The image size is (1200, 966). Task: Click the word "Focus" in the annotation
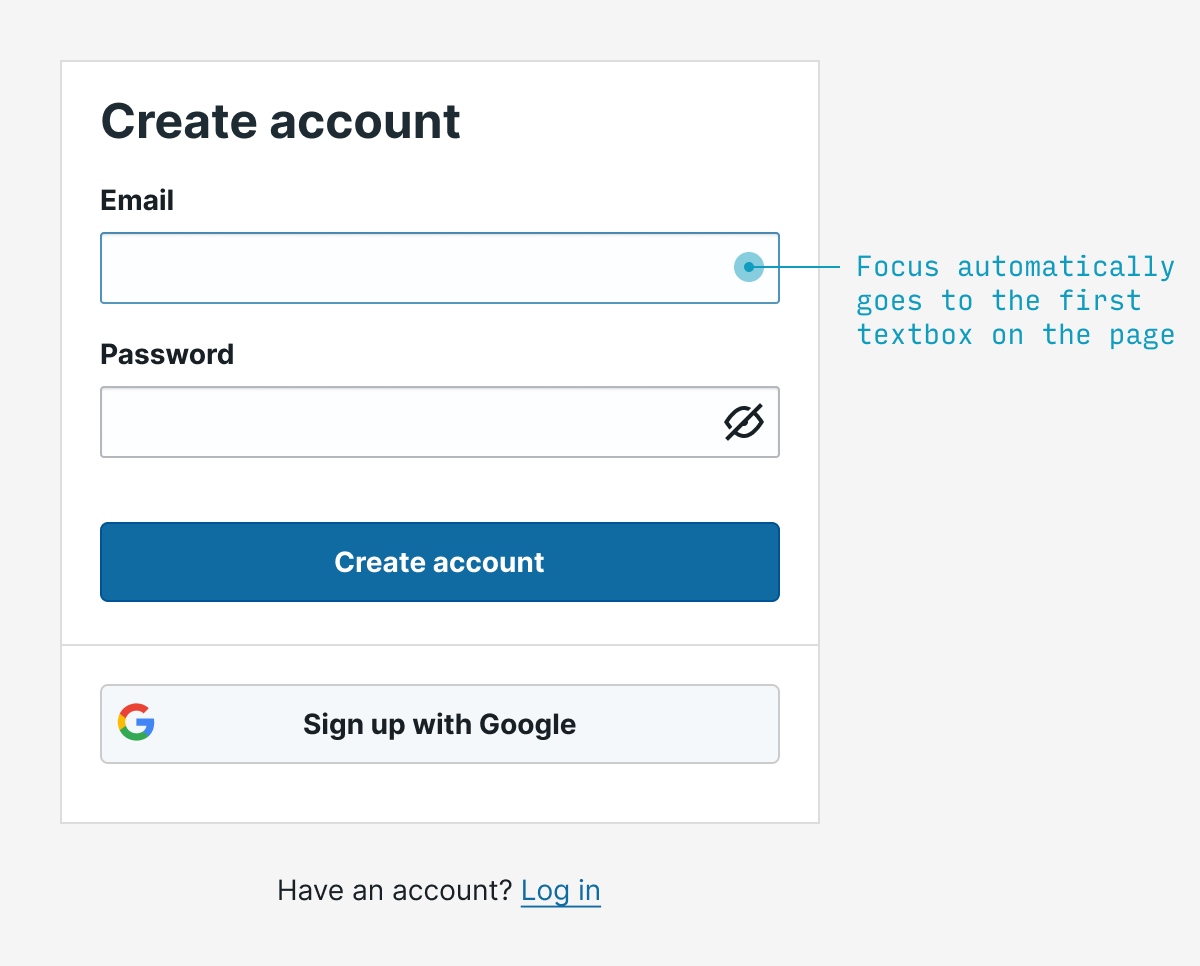(898, 267)
